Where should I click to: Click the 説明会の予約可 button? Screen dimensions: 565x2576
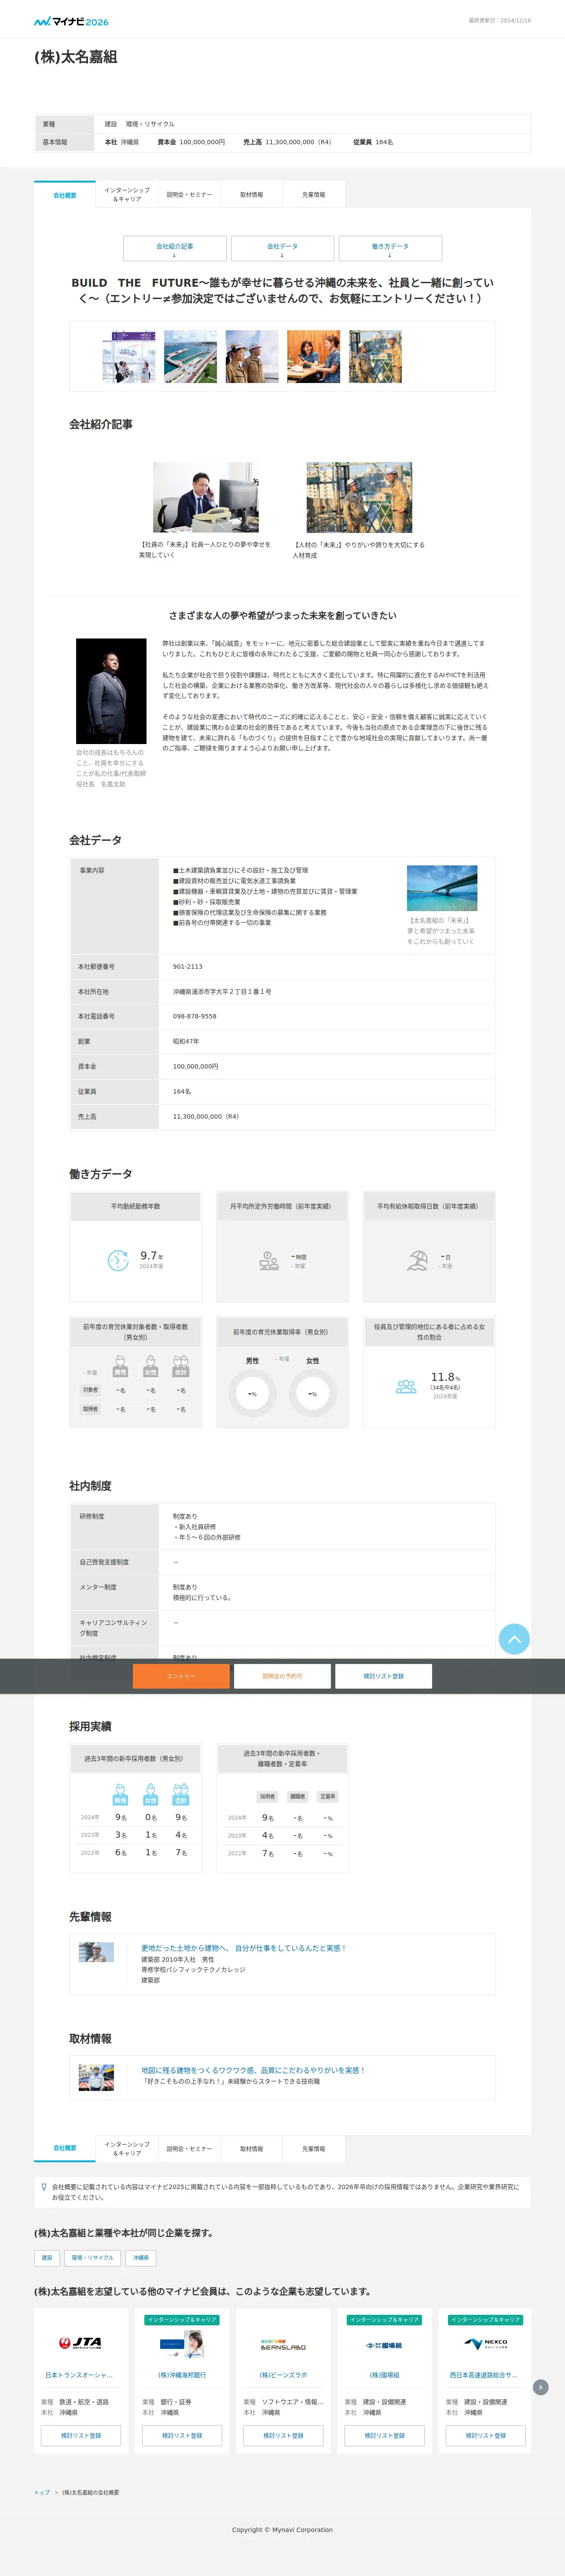pos(282,1676)
